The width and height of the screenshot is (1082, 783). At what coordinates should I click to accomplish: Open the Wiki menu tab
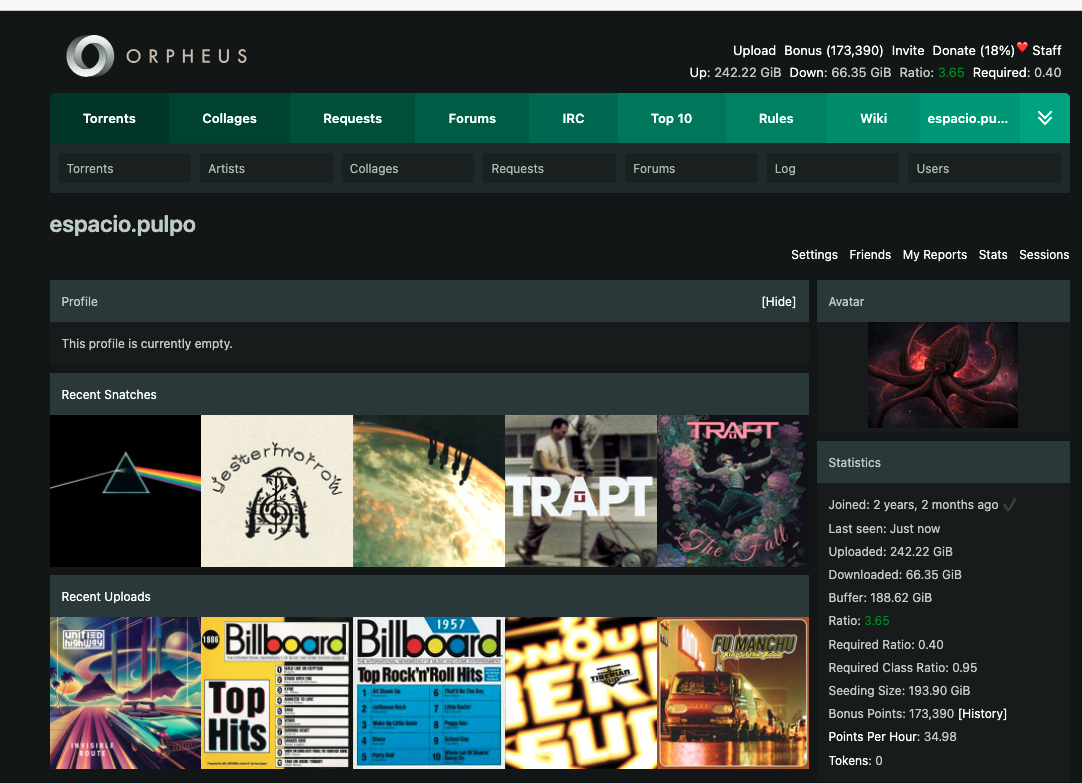tap(873, 118)
